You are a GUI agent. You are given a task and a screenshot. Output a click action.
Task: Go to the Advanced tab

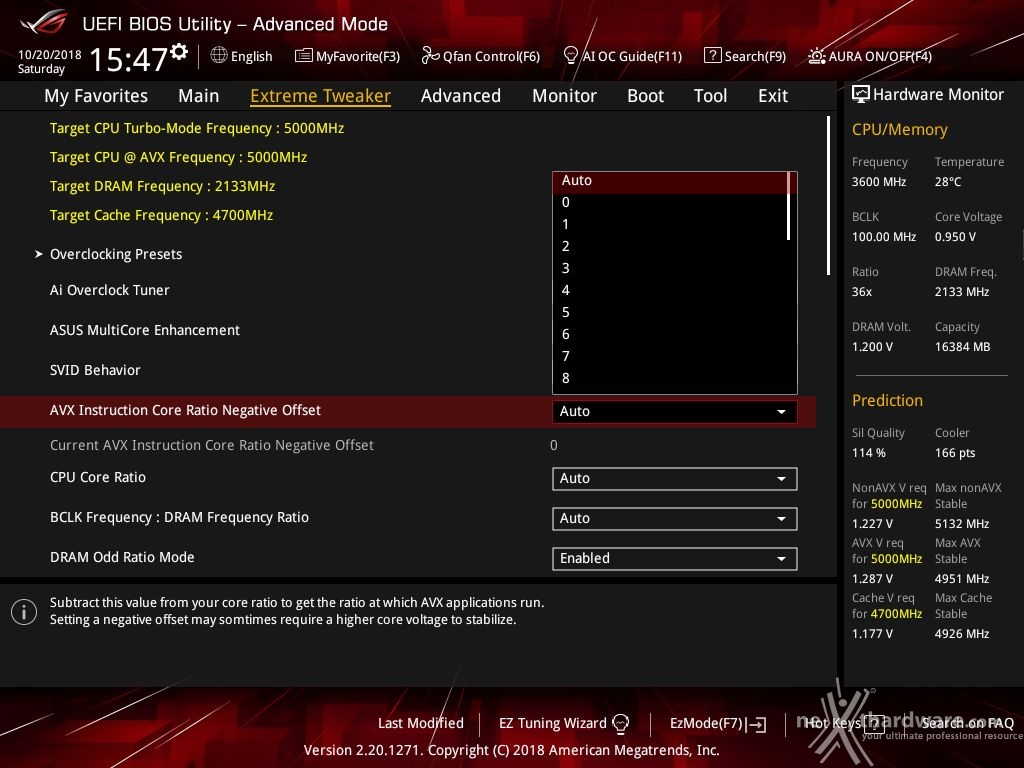click(x=461, y=96)
